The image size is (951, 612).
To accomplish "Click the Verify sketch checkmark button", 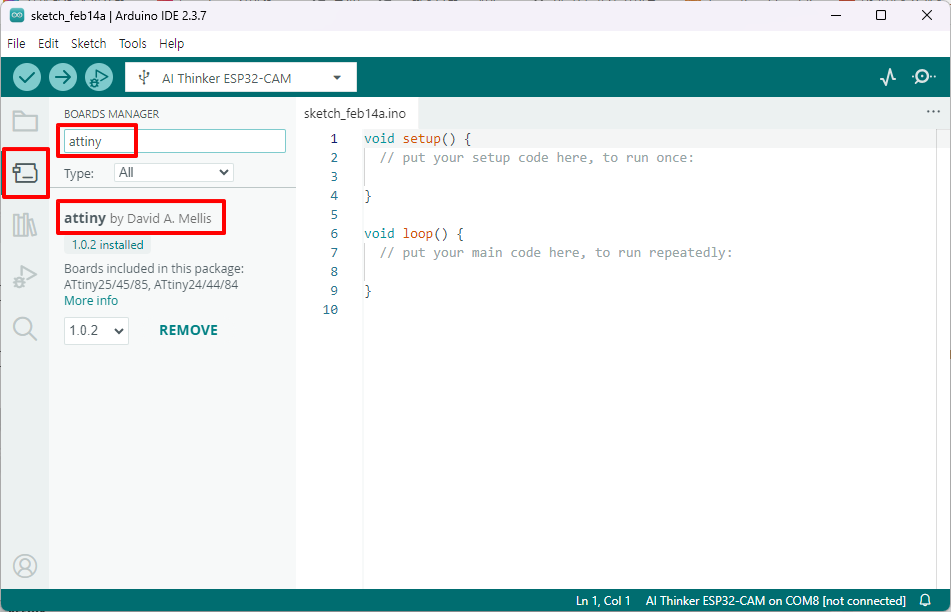I will [x=27, y=78].
